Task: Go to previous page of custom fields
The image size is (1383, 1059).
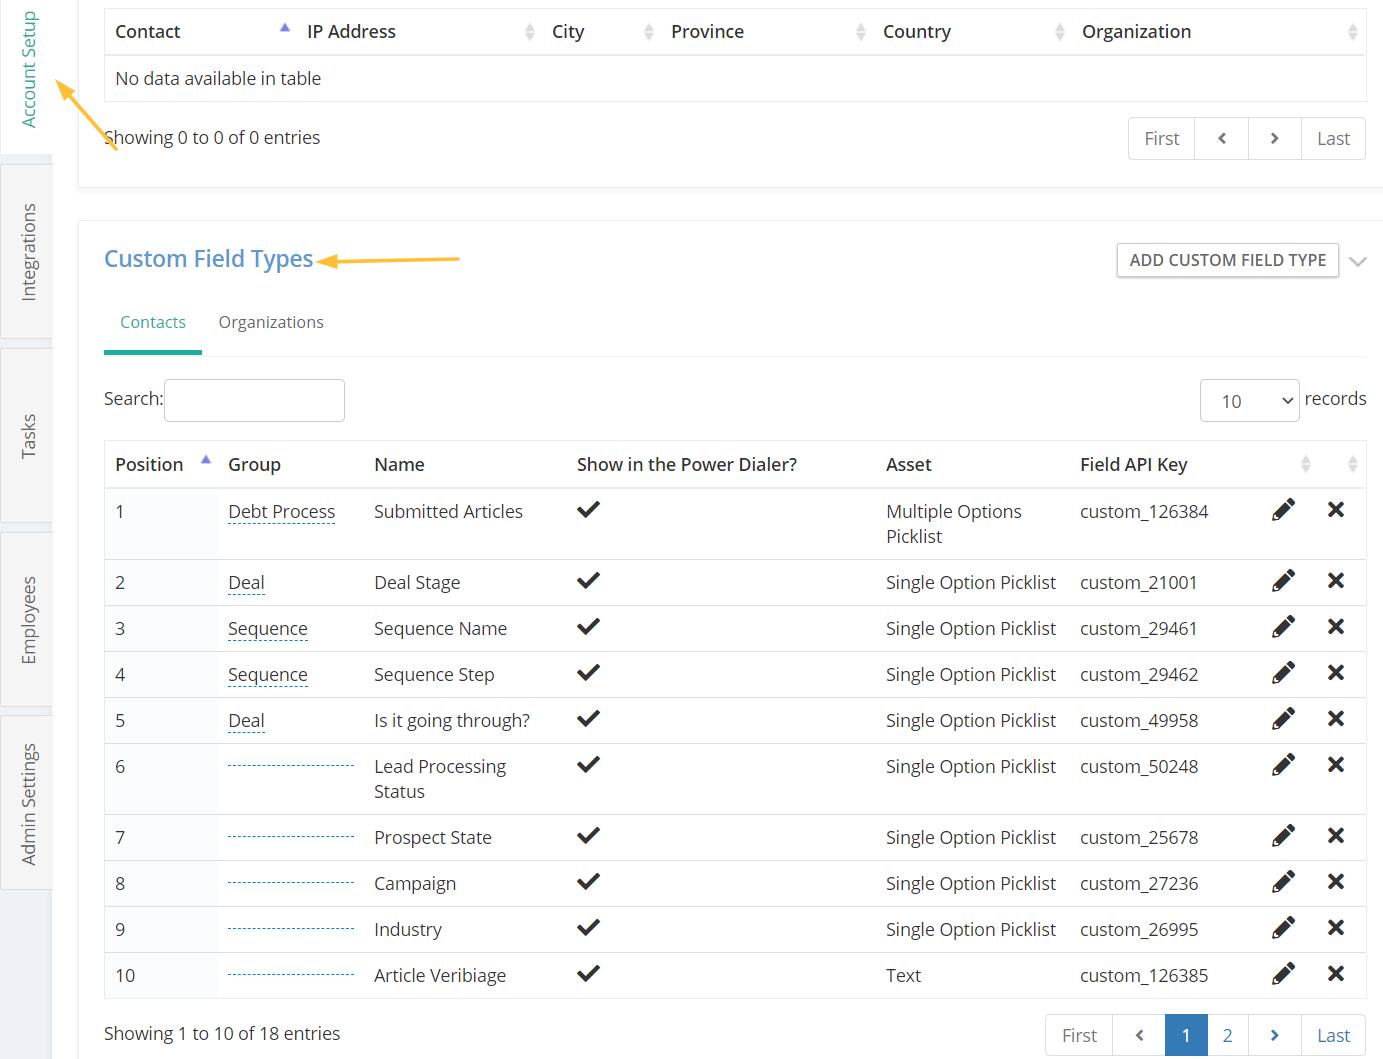Action: 1139,1036
